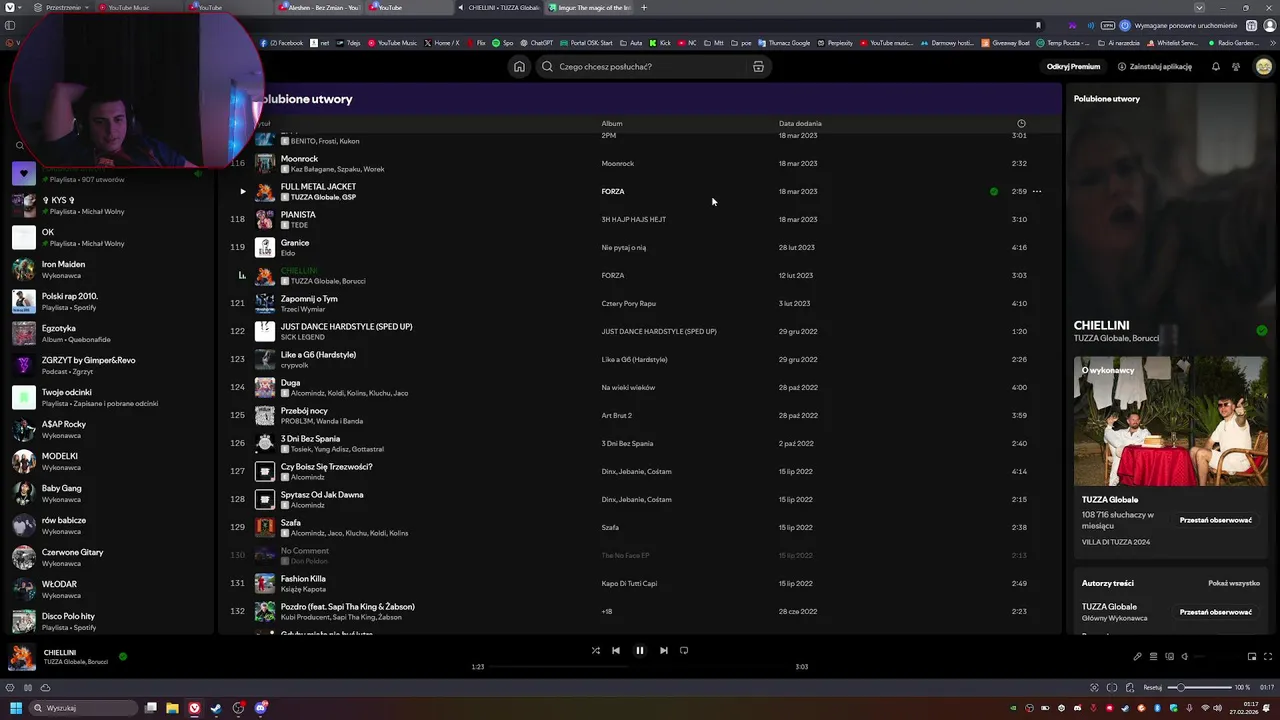Open ZGRZYT by Gimper&Revo podcast
This screenshot has width=1280, height=720.
point(108,365)
